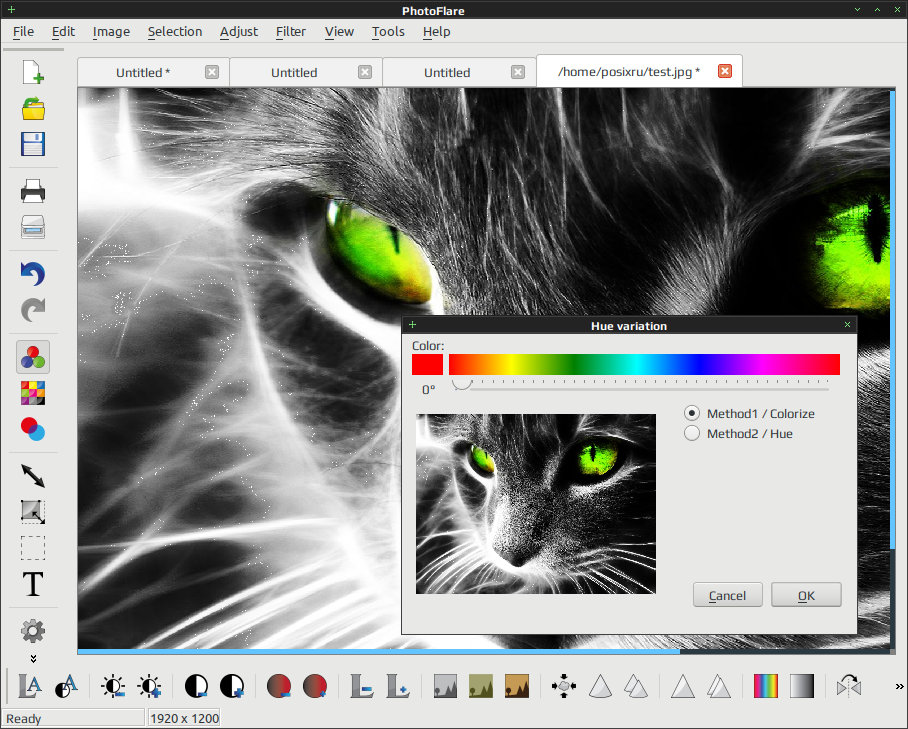Open the Image menu
The image size is (908, 729).
click(x=111, y=31)
